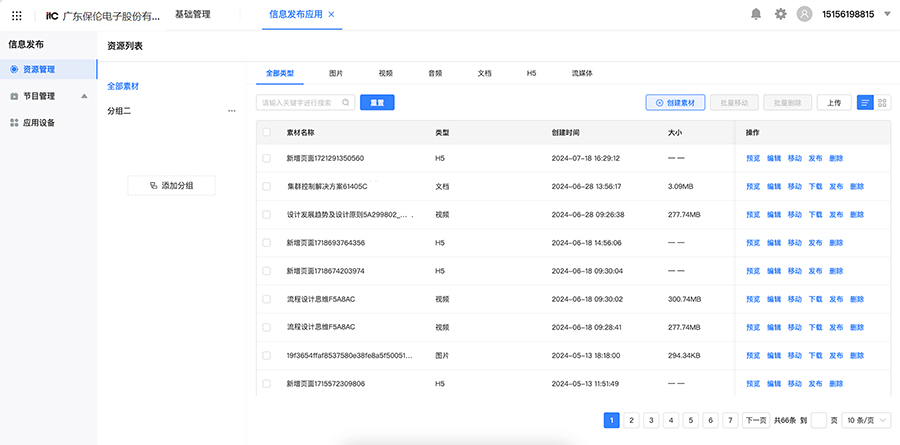Go to page 3
Screen dimensions: 900x445
(x=650, y=420)
